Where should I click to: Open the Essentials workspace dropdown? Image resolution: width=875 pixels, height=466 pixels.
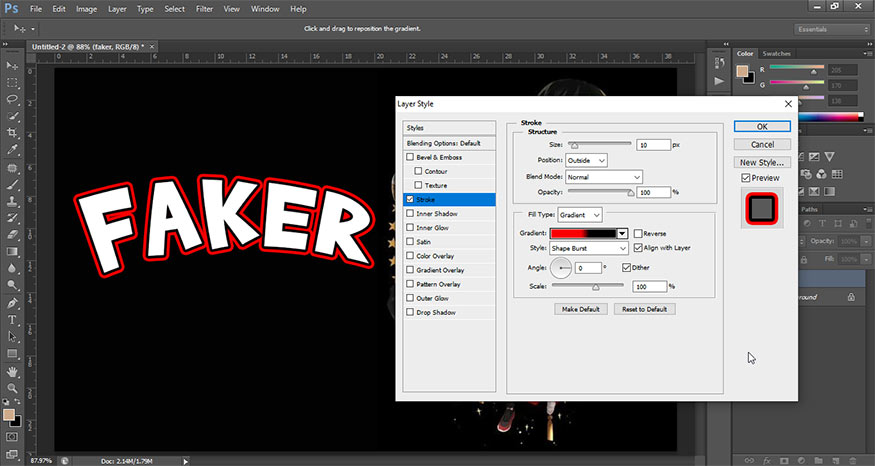[831, 29]
